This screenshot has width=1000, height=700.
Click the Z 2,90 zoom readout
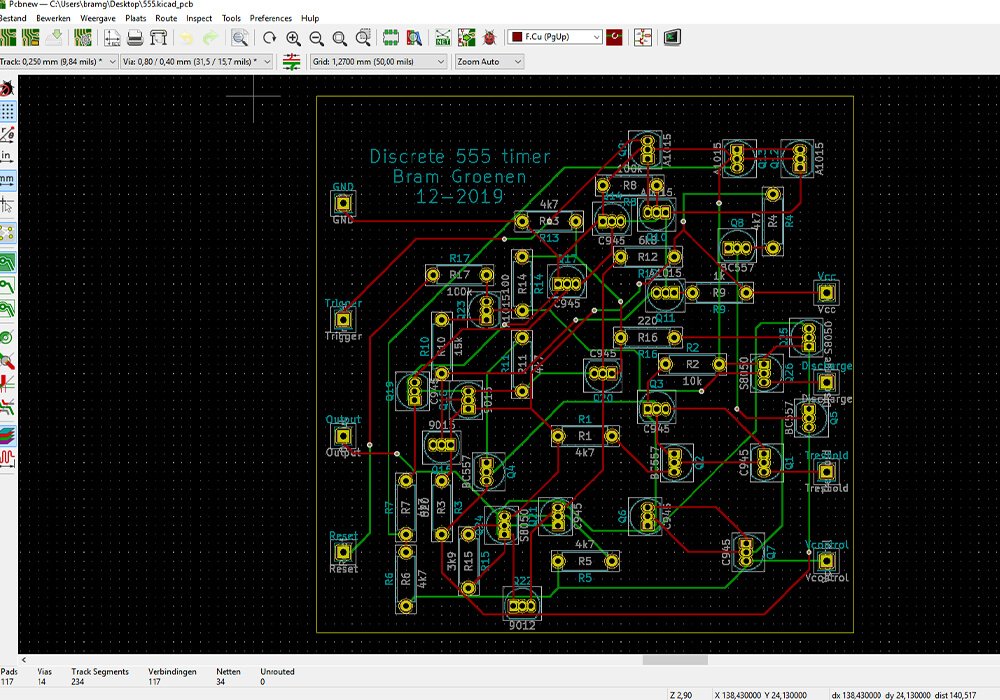coord(681,695)
